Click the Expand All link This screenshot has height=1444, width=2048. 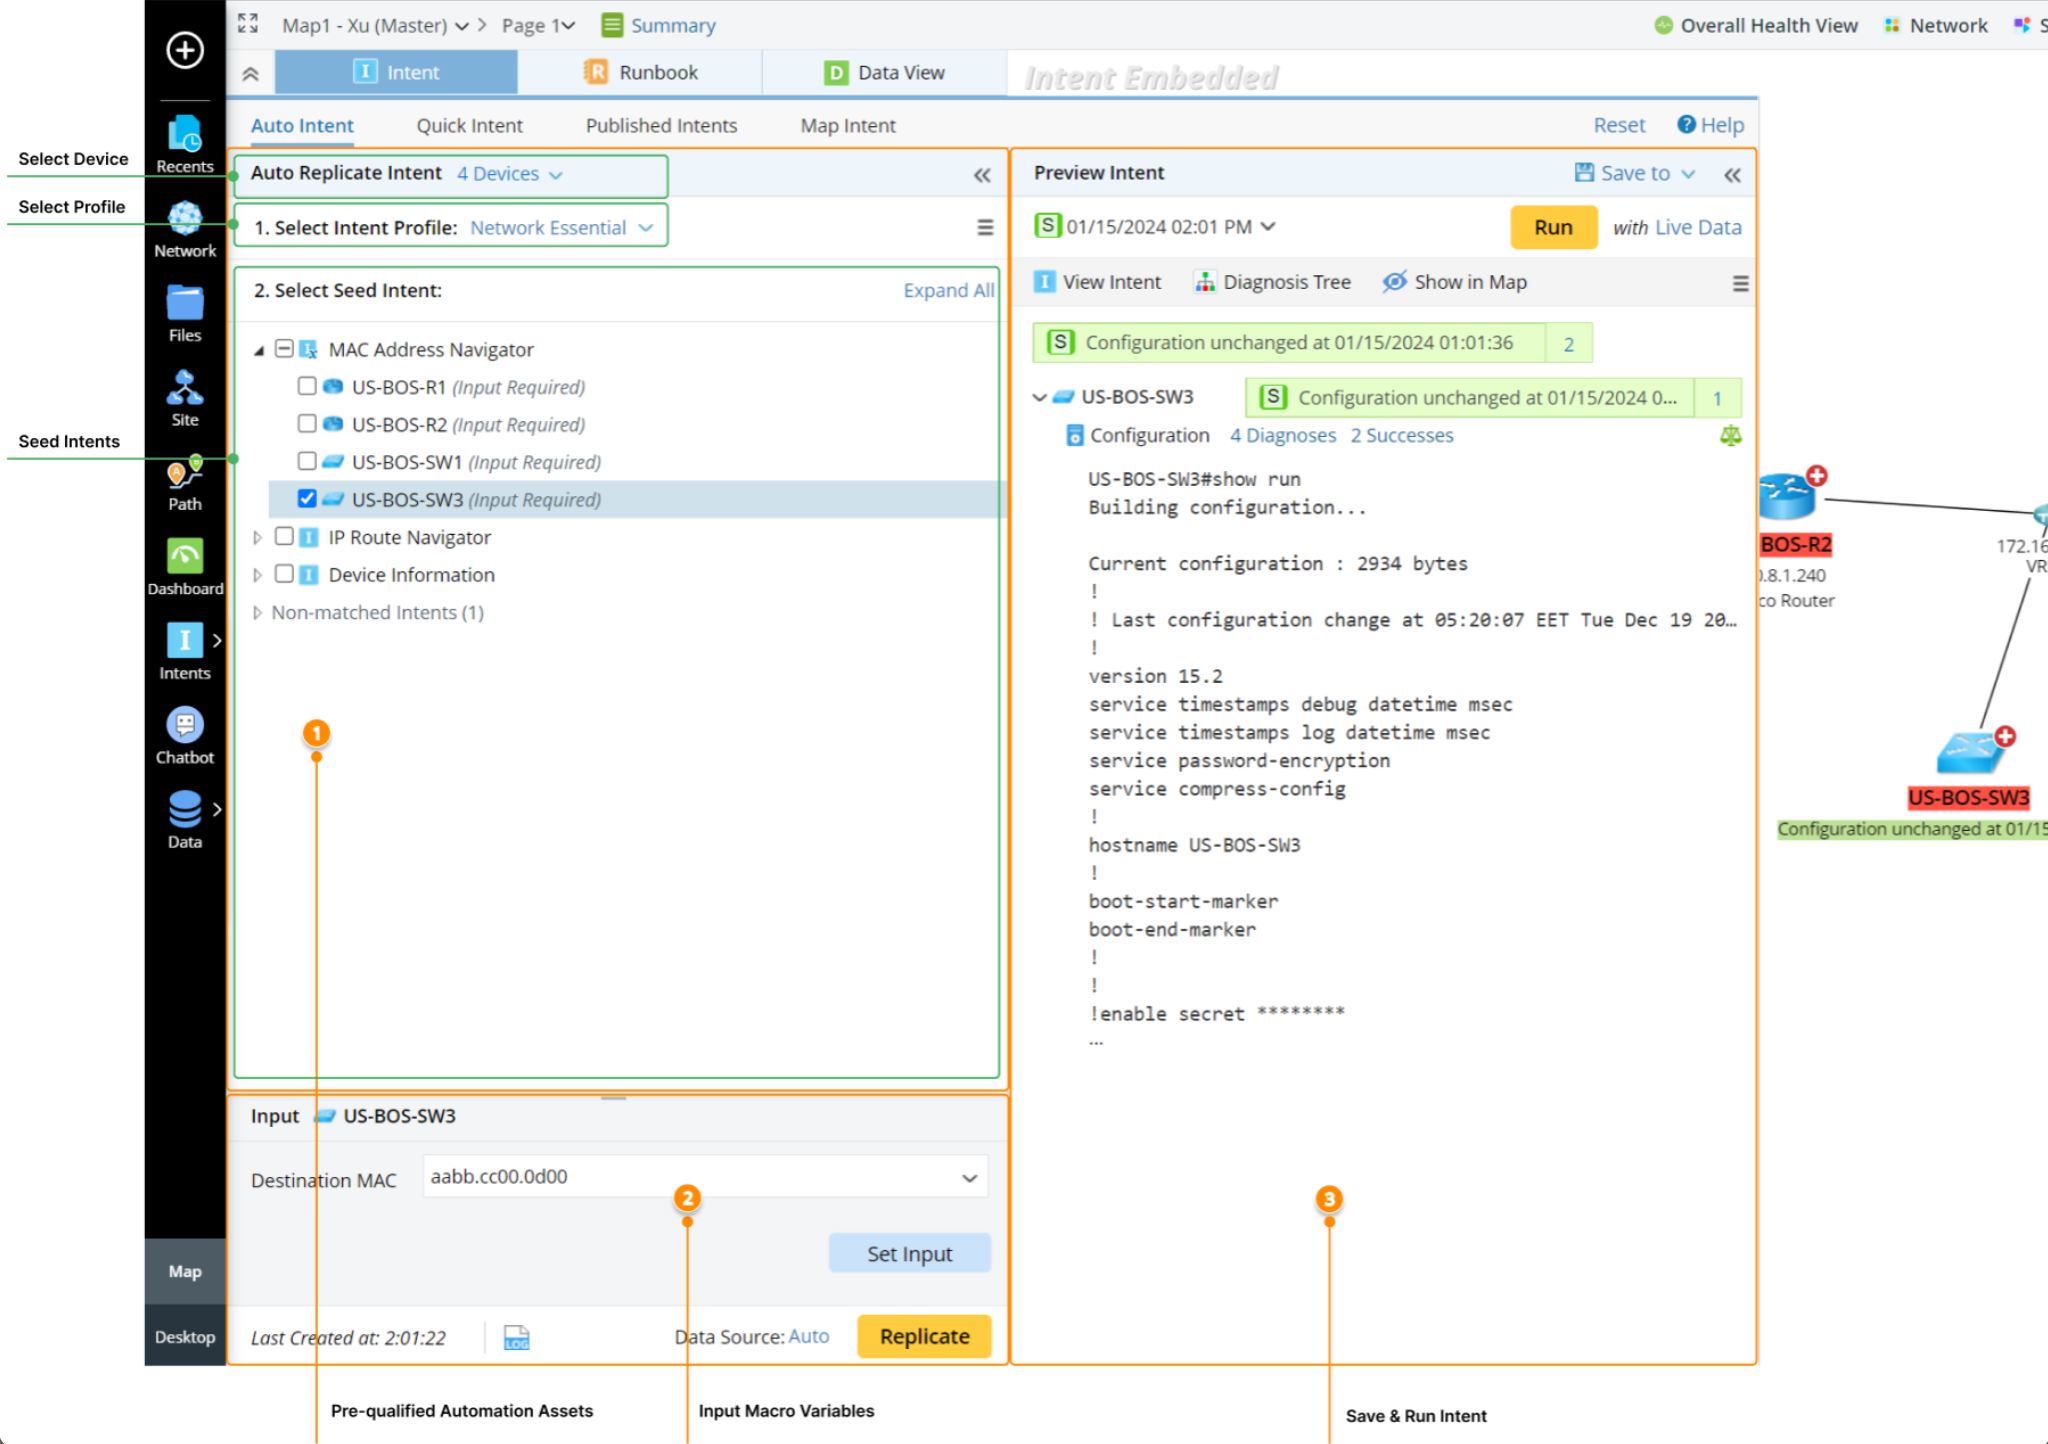pos(947,291)
